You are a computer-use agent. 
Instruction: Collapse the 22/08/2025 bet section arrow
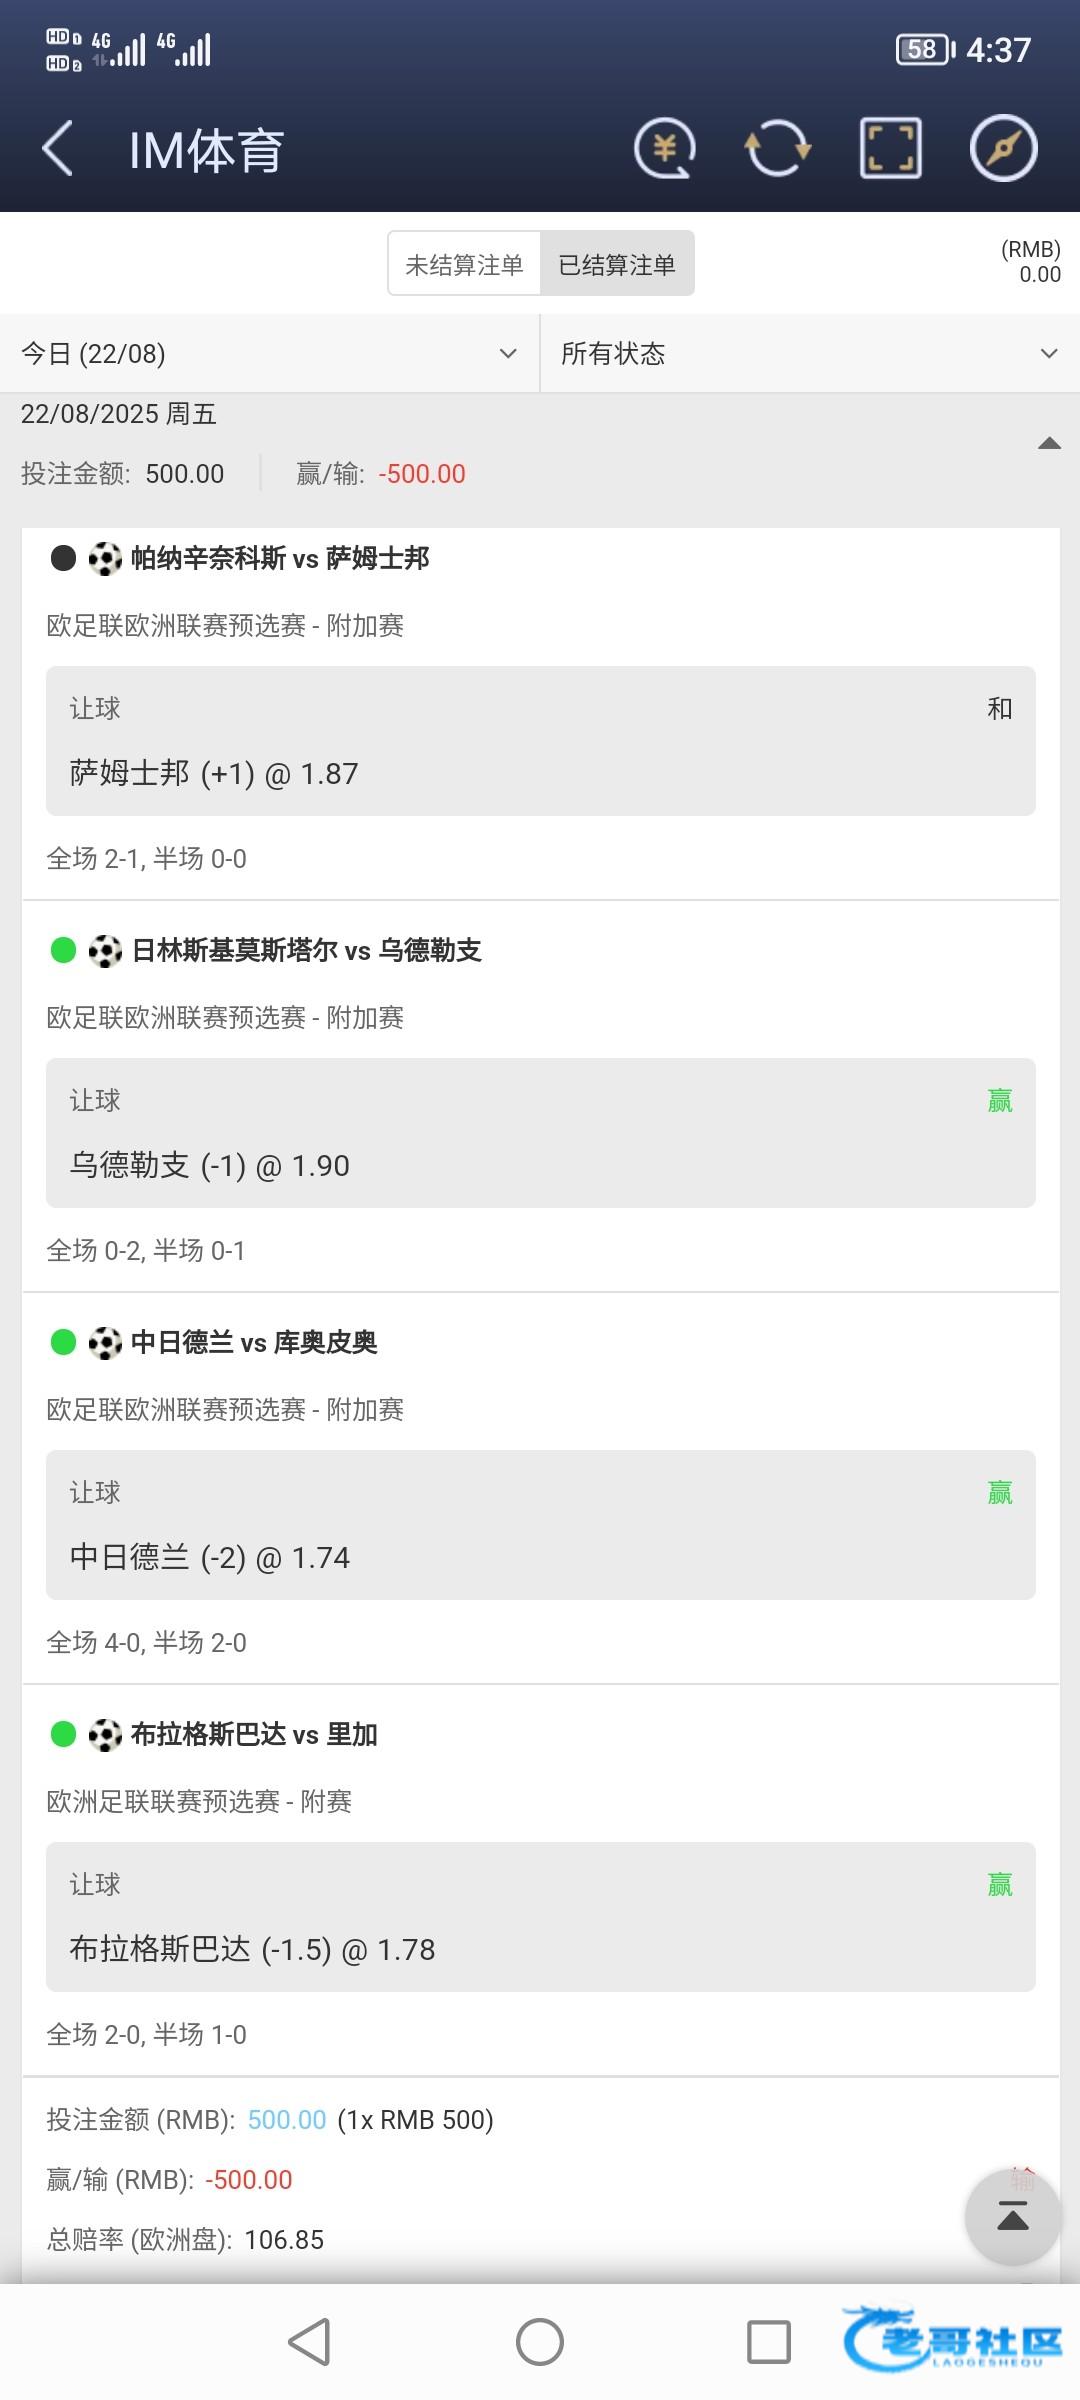pos(1049,443)
